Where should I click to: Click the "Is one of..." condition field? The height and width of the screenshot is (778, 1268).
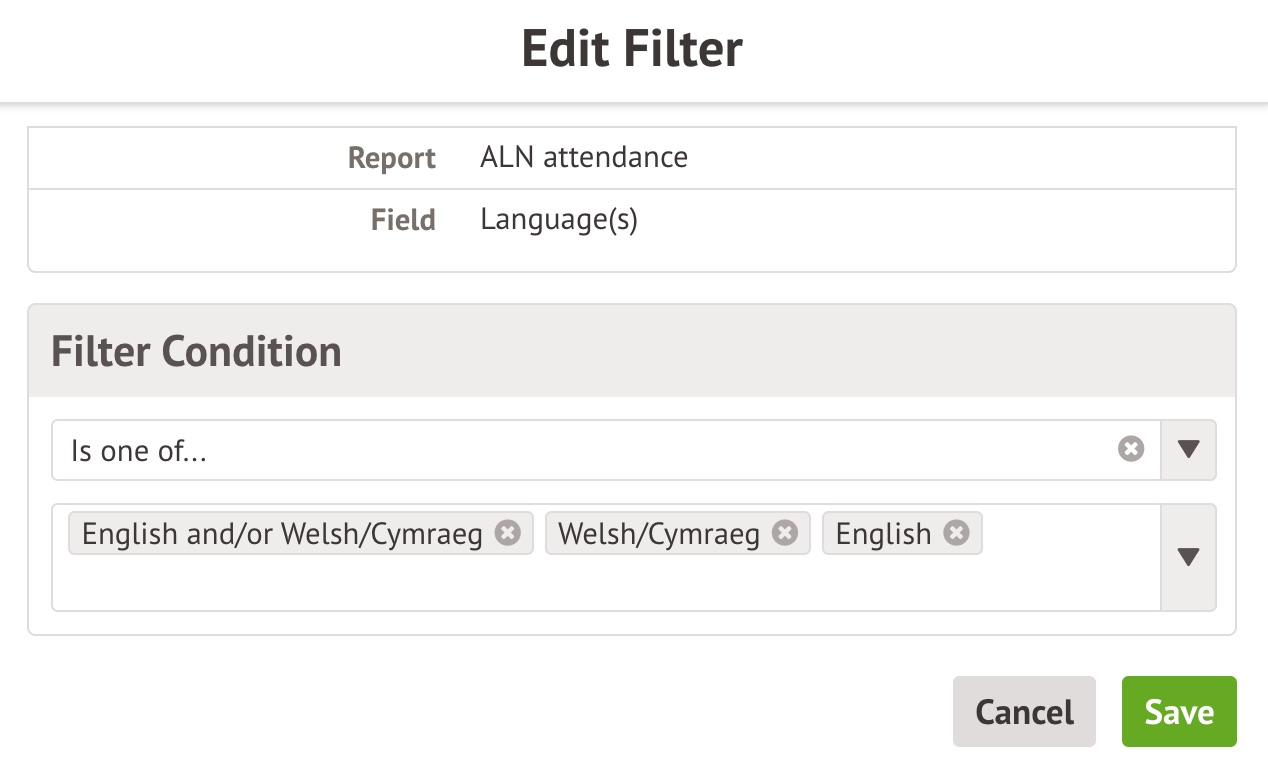click(x=580, y=450)
